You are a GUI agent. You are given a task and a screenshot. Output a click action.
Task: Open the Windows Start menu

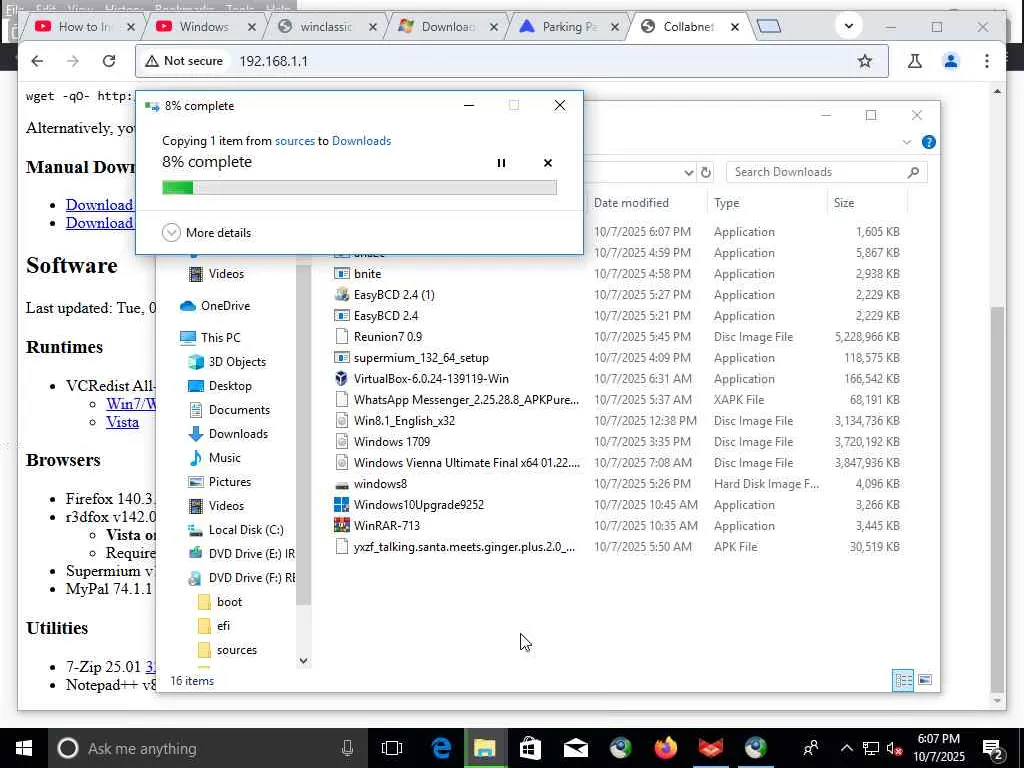coord(24,748)
